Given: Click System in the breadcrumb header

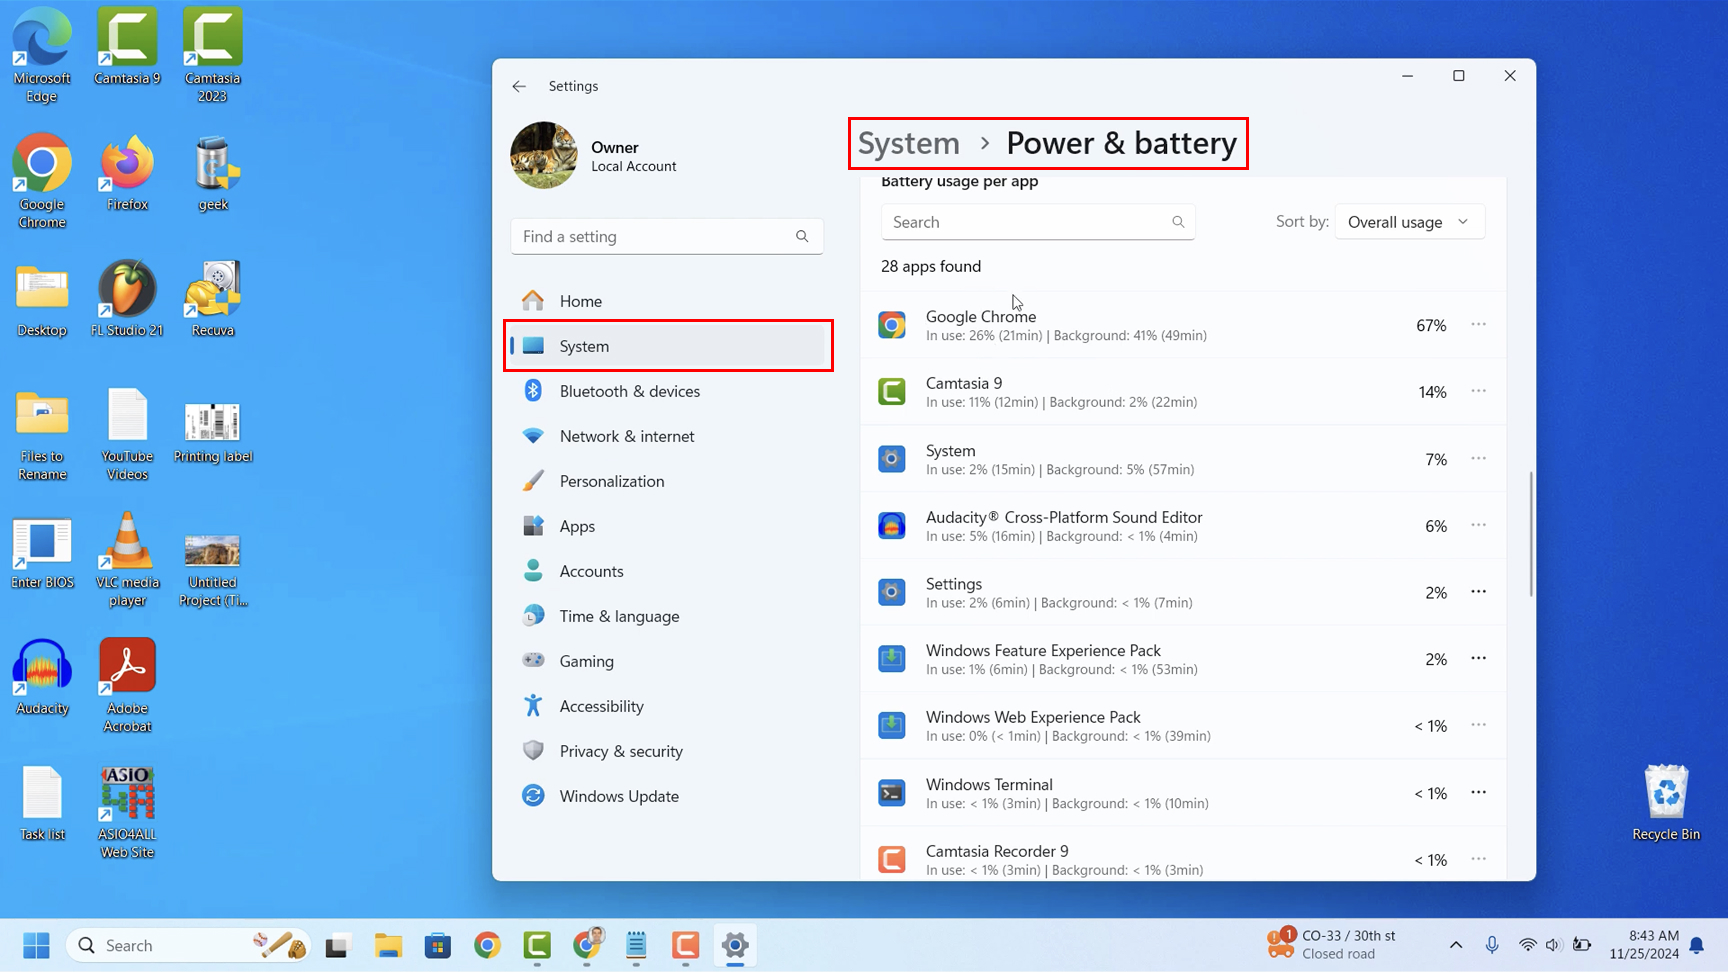Looking at the screenshot, I should 908,143.
